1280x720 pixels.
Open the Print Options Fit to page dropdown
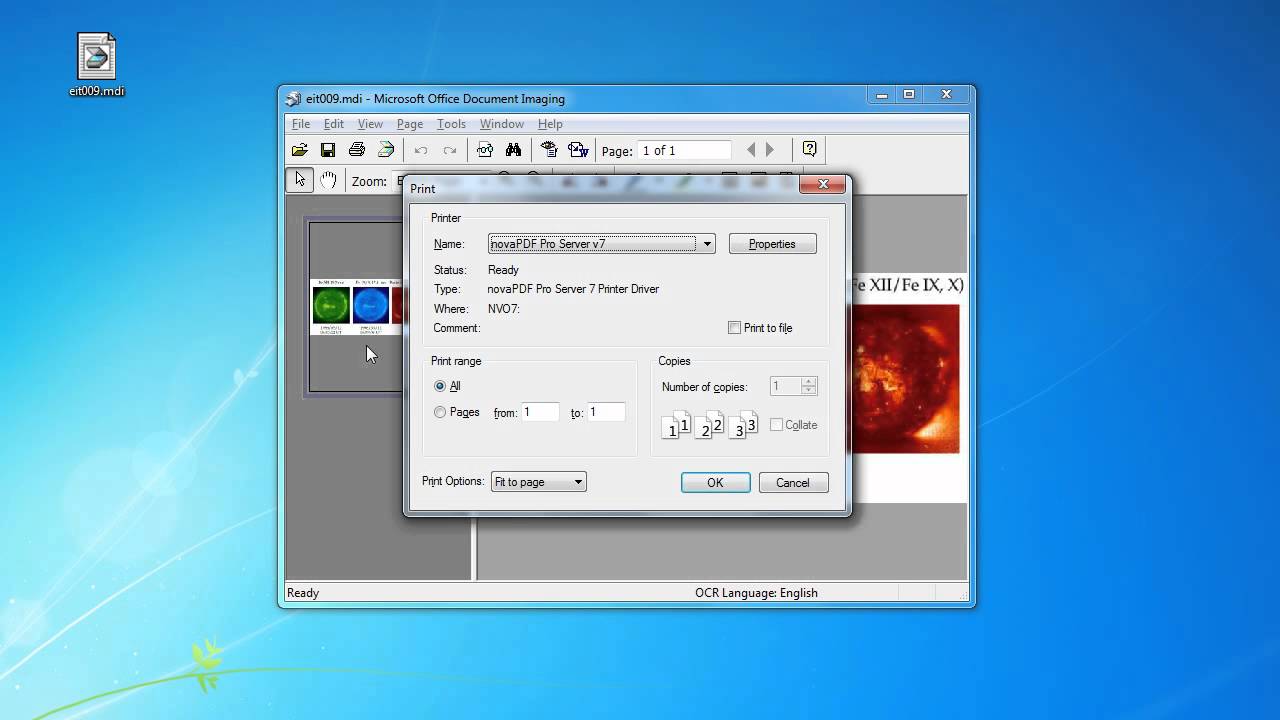(x=538, y=482)
